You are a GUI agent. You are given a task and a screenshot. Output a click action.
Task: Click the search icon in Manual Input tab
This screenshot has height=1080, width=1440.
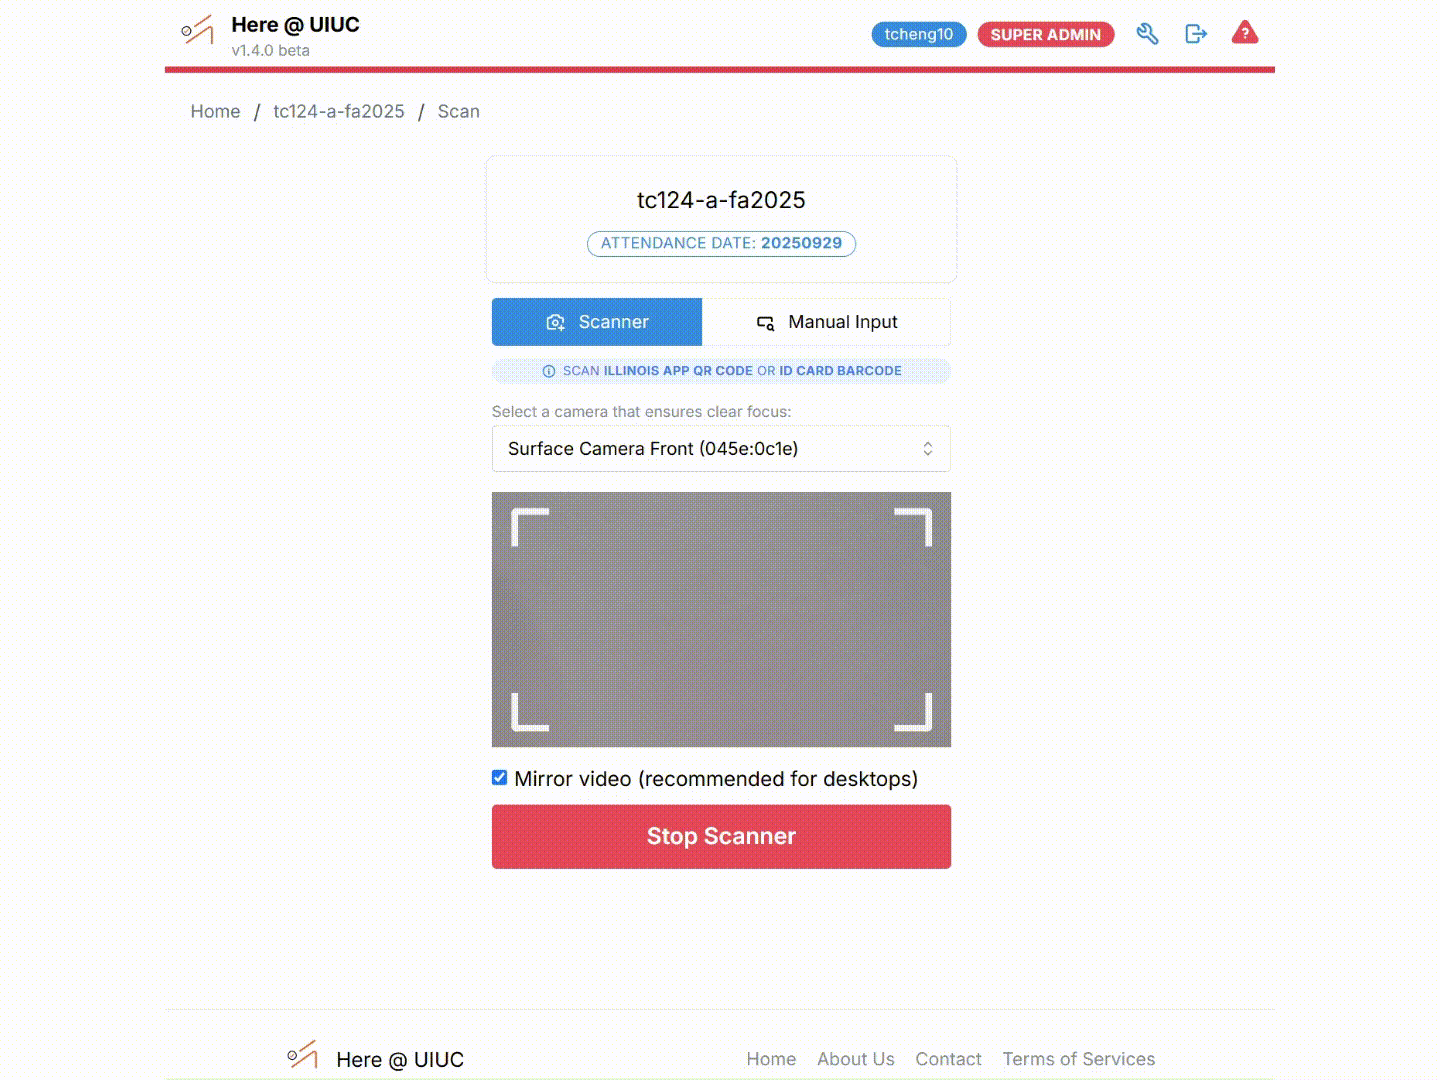pyautogui.click(x=766, y=322)
